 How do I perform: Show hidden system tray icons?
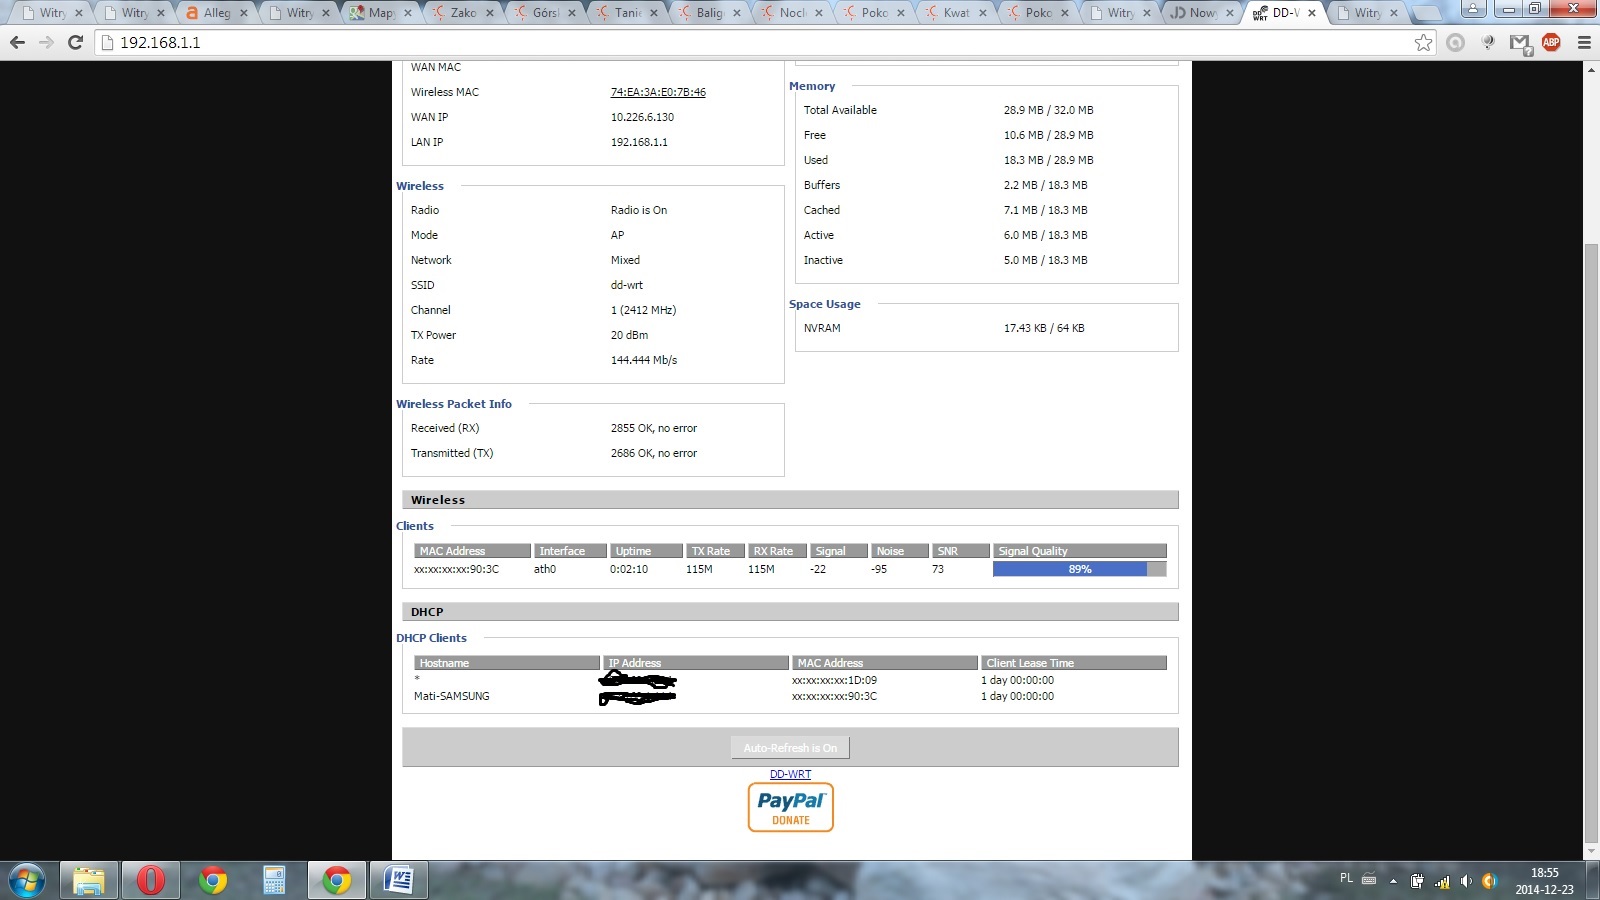(x=1393, y=881)
